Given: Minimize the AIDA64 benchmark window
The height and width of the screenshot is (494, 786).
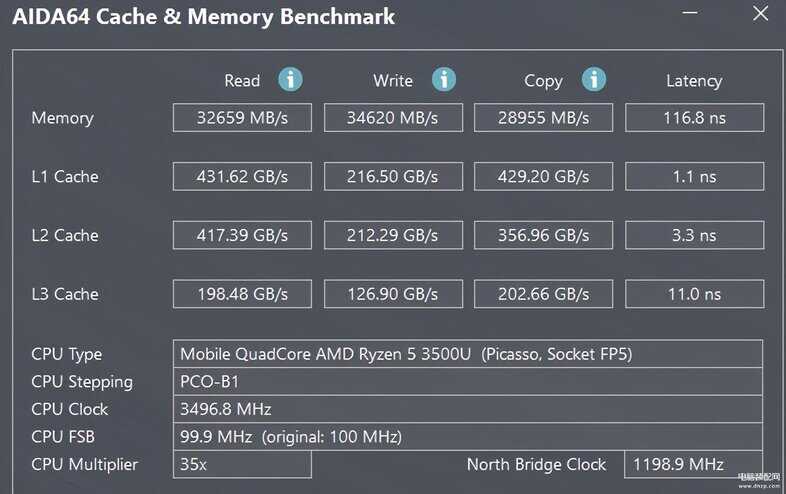Looking at the screenshot, I should tap(690, 13).
